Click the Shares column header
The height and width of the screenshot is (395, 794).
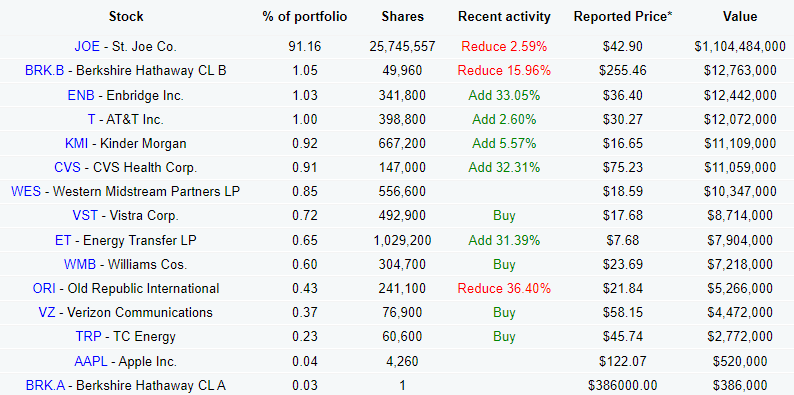(x=403, y=17)
